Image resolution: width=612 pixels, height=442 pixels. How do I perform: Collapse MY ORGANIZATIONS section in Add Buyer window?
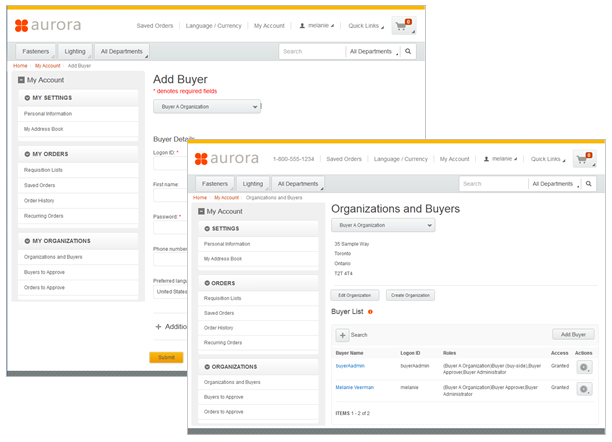(27, 241)
